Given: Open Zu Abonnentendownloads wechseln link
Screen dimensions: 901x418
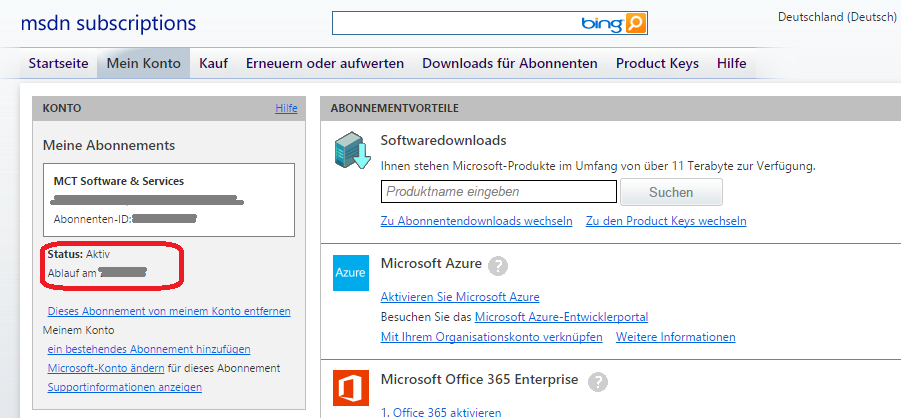Looking at the screenshot, I should (x=476, y=221).
